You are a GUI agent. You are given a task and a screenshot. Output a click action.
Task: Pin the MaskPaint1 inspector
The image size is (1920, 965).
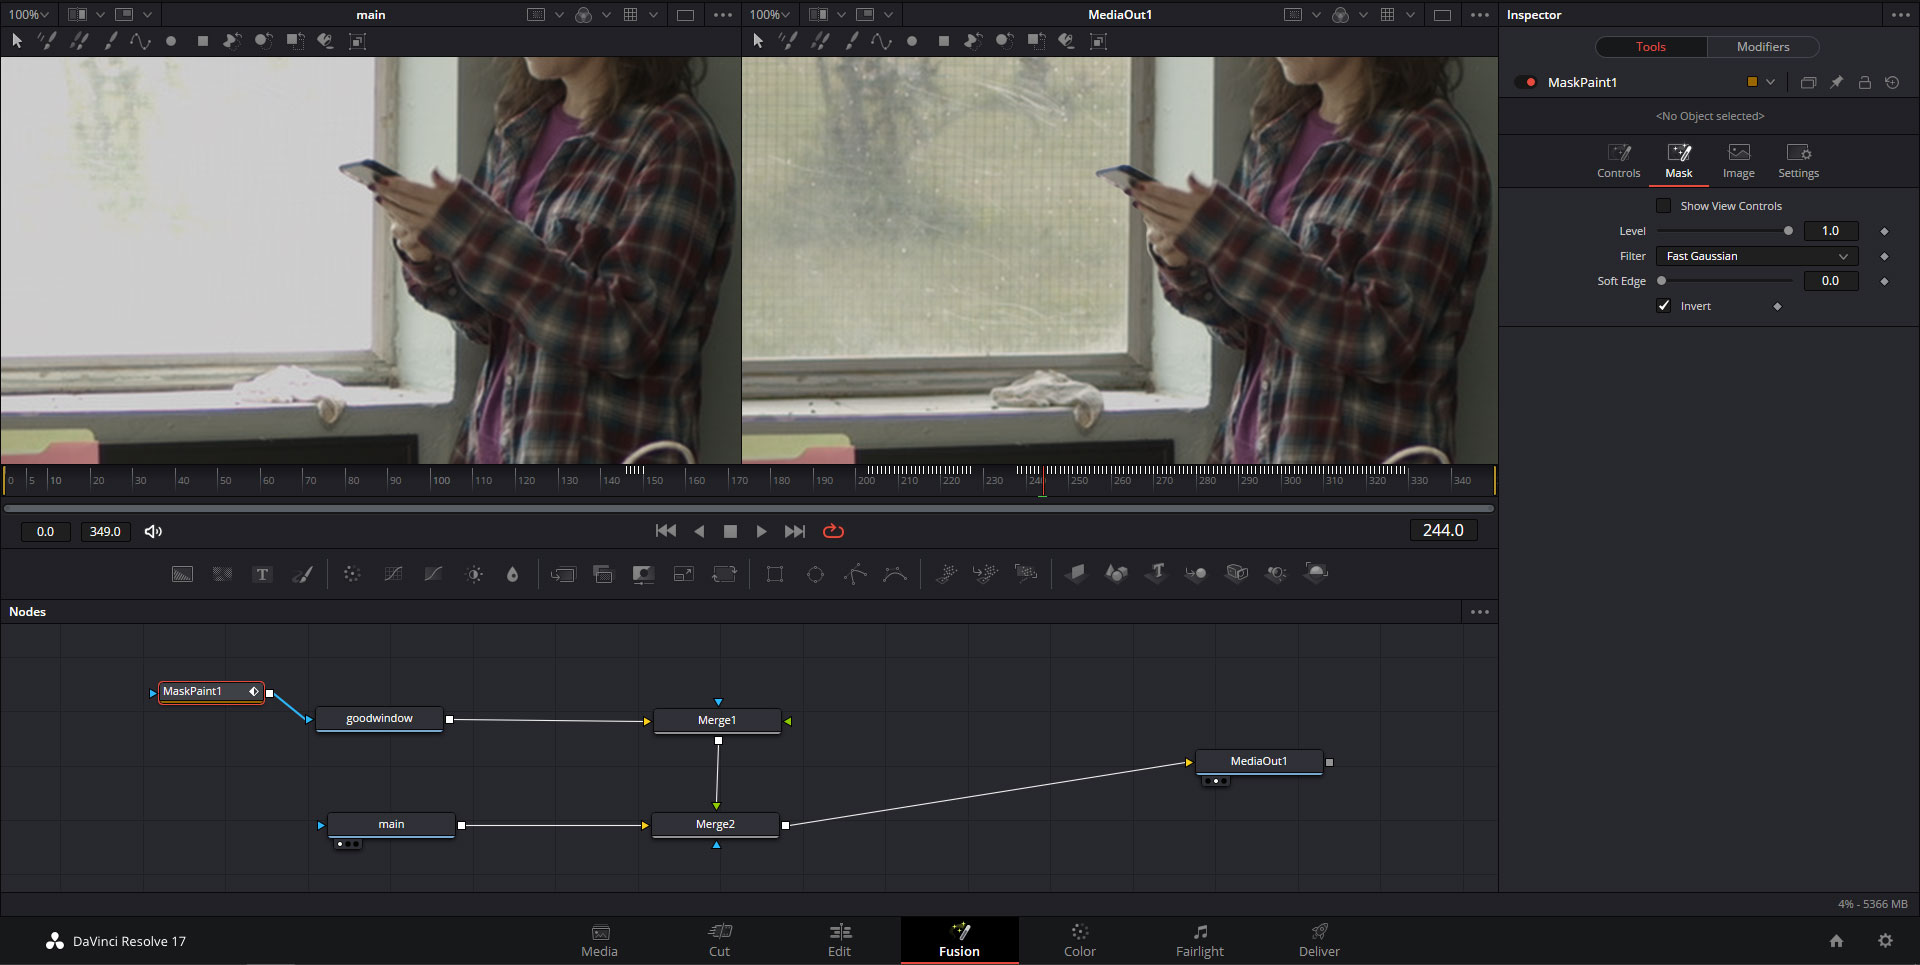tap(1836, 83)
